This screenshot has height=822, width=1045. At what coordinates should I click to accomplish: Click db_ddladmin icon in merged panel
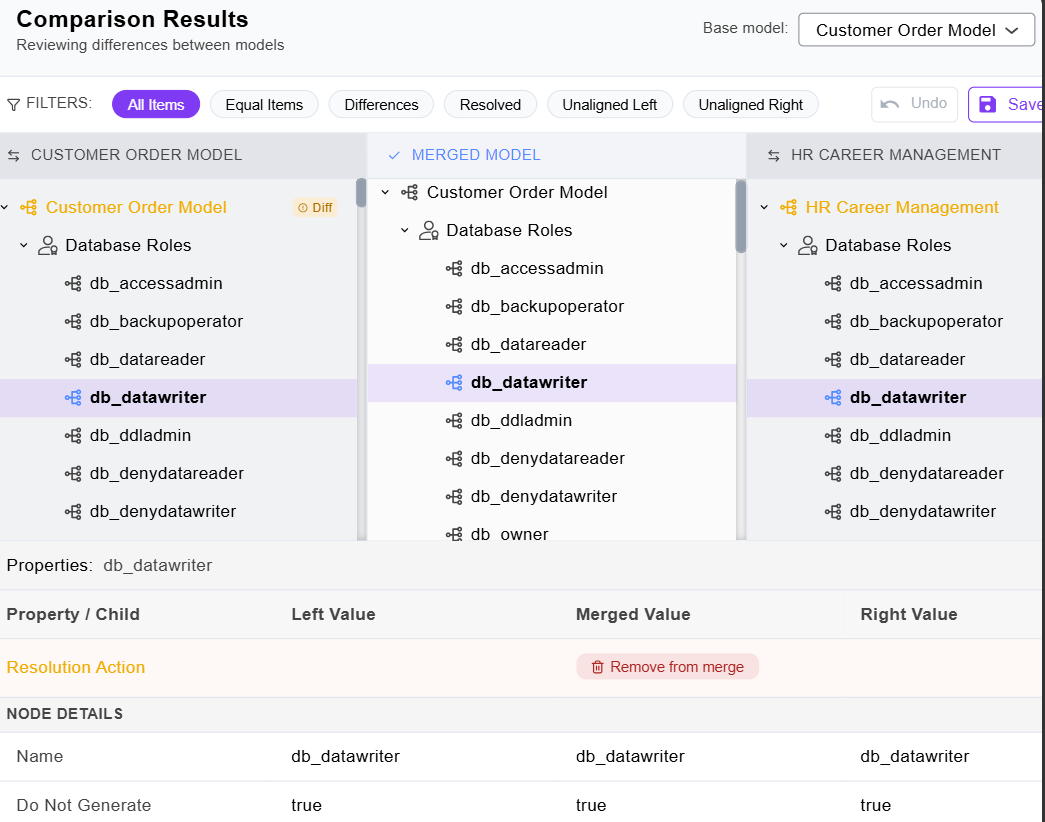click(x=454, y=420)
